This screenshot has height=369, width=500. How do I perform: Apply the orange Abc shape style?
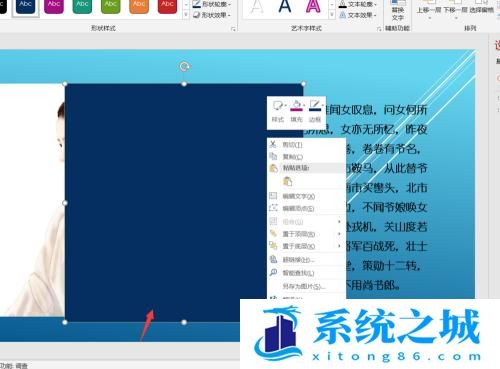click(x=139, y=6)
